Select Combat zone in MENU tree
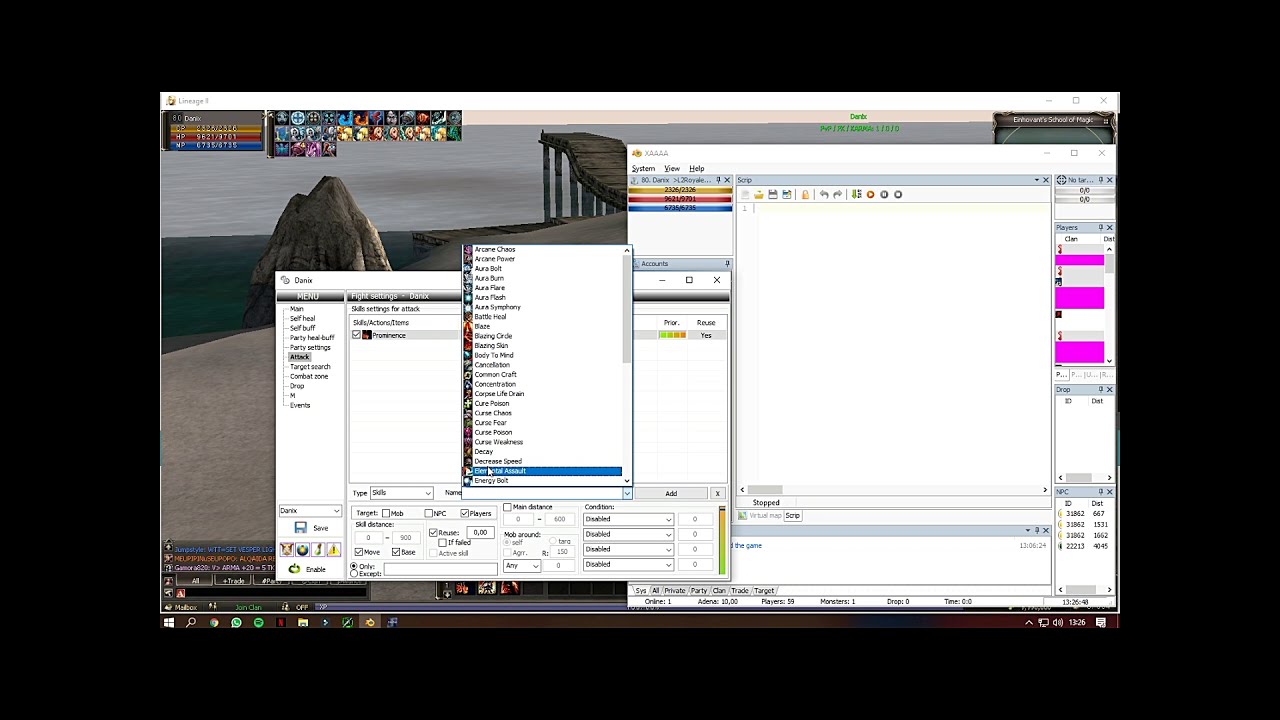Viewport: 1280px width, 720px height. click(x=308, y=377)
